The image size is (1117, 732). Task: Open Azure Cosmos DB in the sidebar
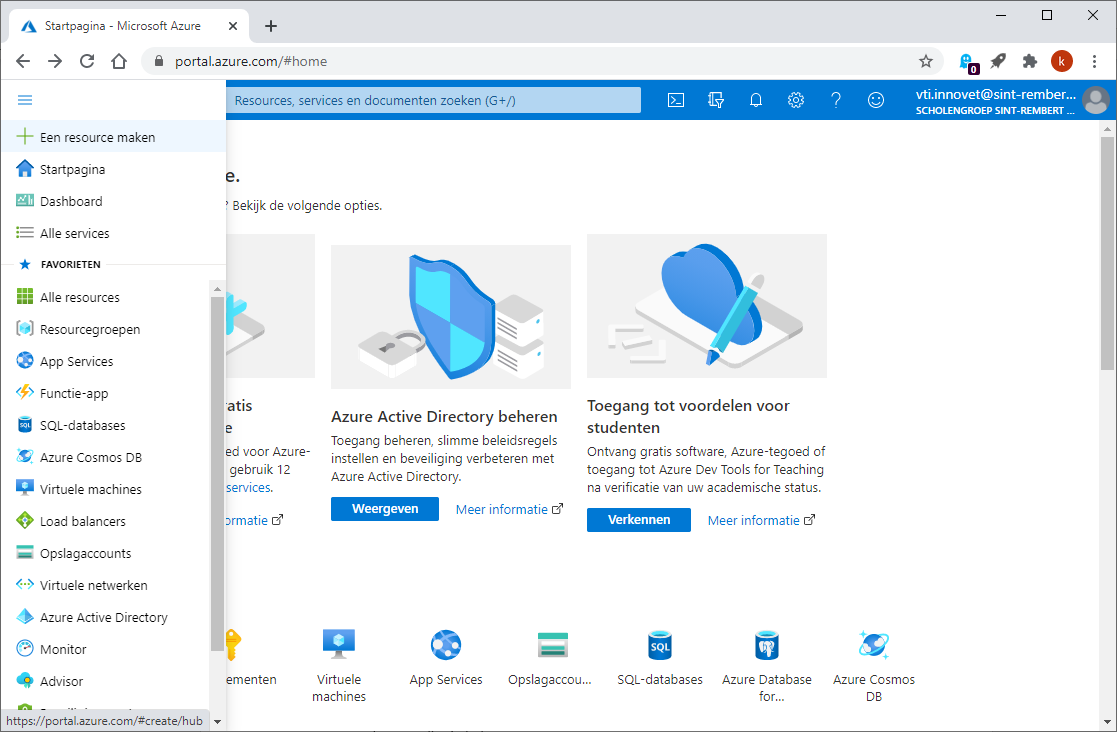105,457
